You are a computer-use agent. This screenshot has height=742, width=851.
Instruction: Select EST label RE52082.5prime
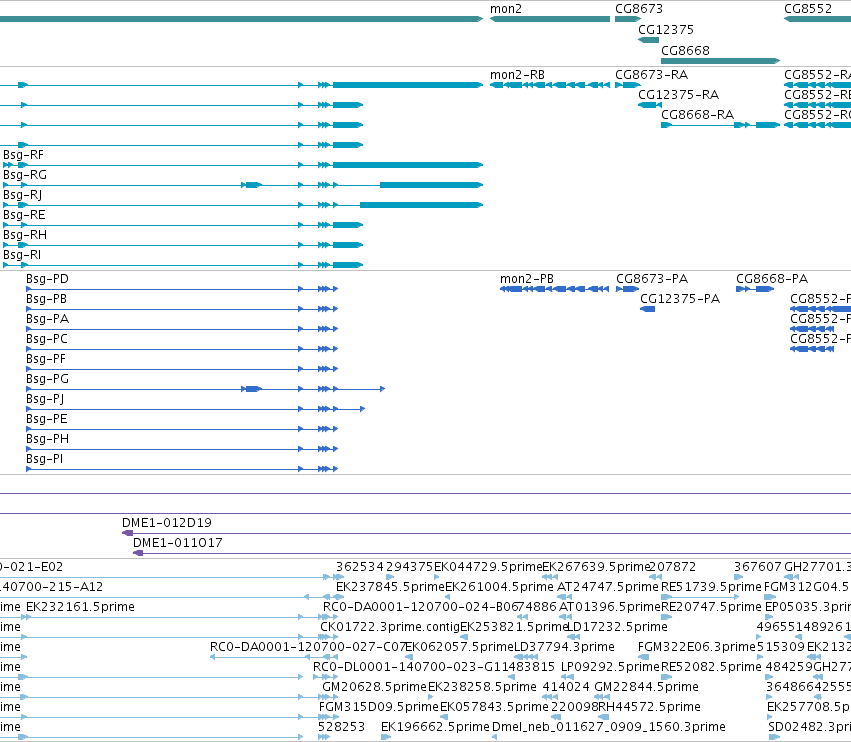click(x=711, y=667)
